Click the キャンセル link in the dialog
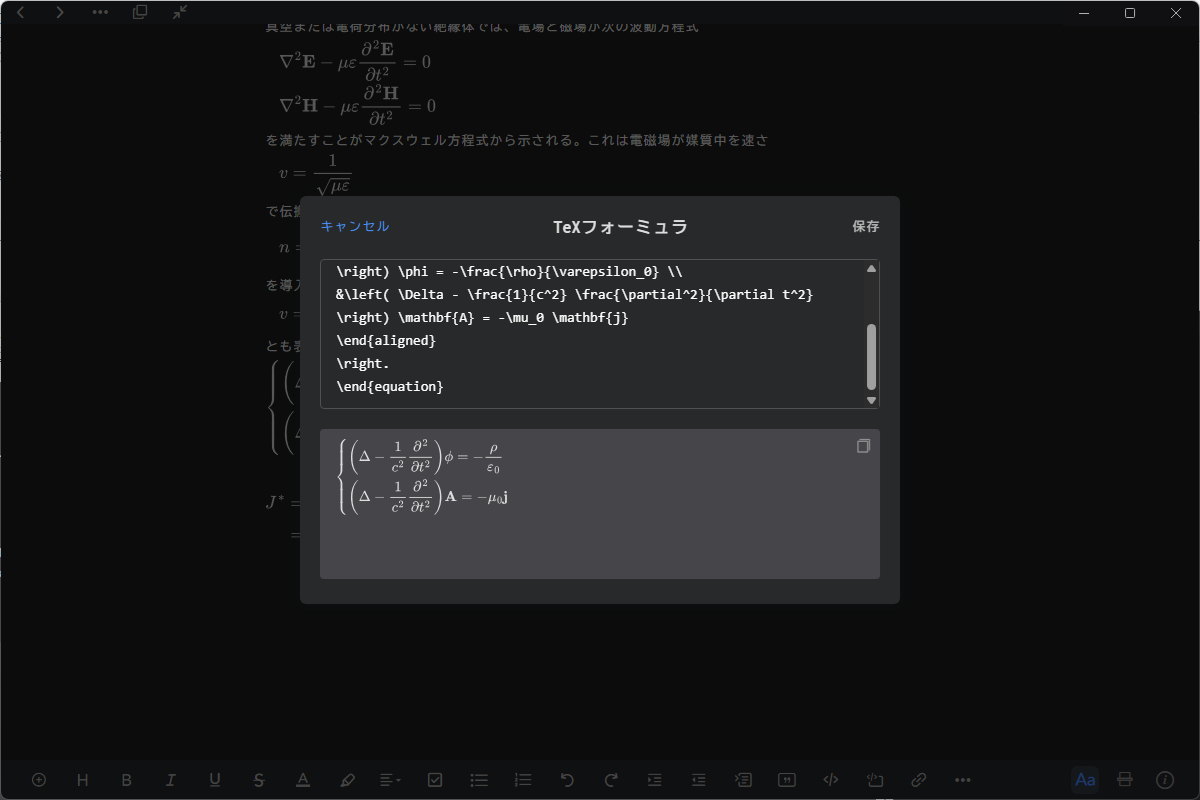The image size is (1200, 800). point(355,226)
